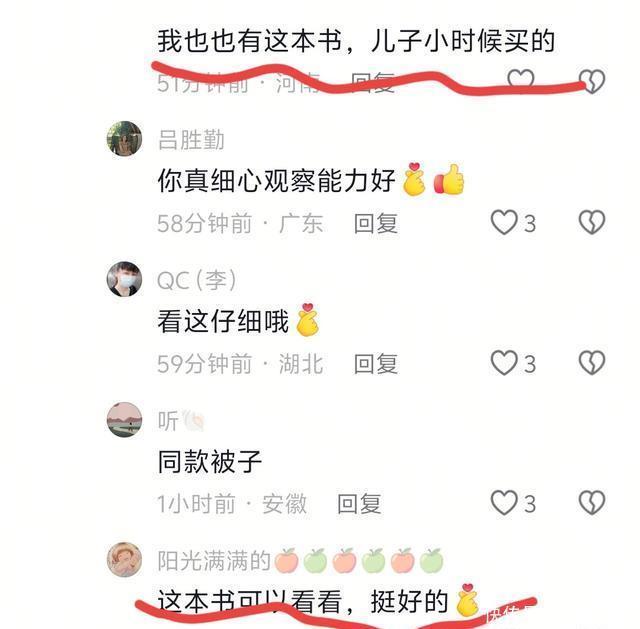Like the 同款被子 comment heart icon
Viewport: 640px width, 629px height.
pyautogui.click(x=504, y=502)
